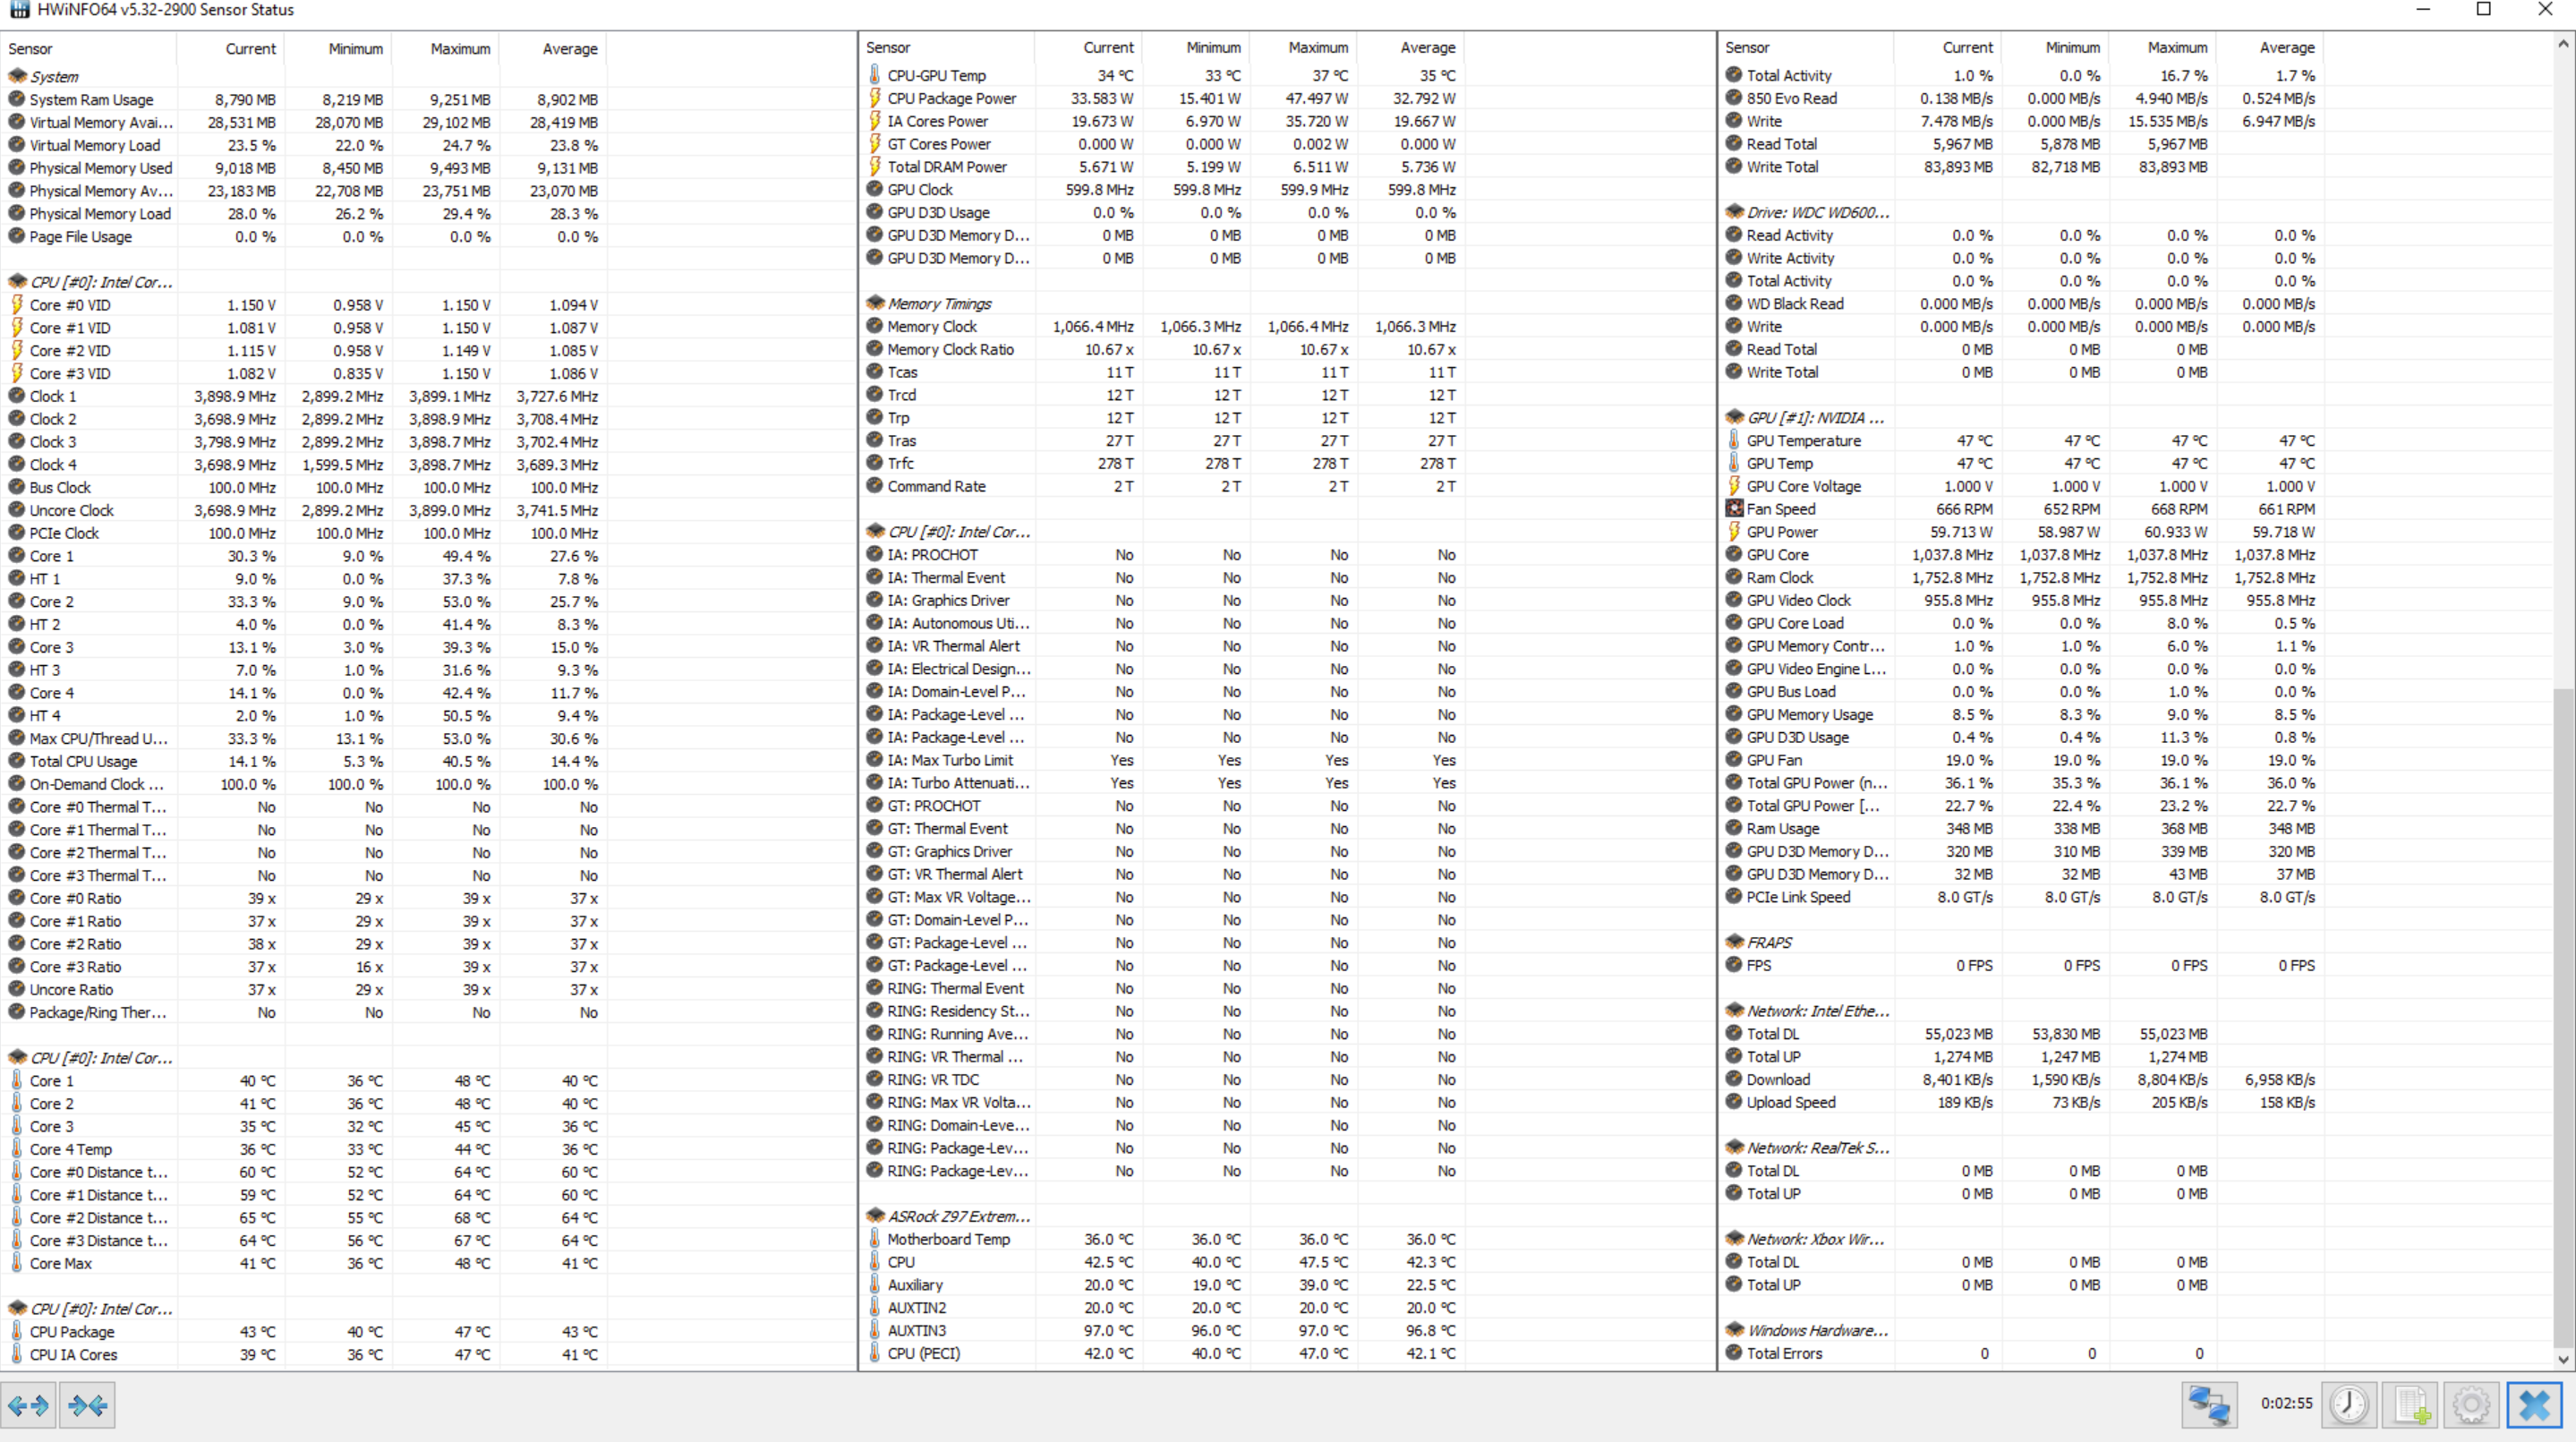Click the HWiNFO64 title bar app icon
Screen dimensions: 2576x1442
[x=19, y=10]
